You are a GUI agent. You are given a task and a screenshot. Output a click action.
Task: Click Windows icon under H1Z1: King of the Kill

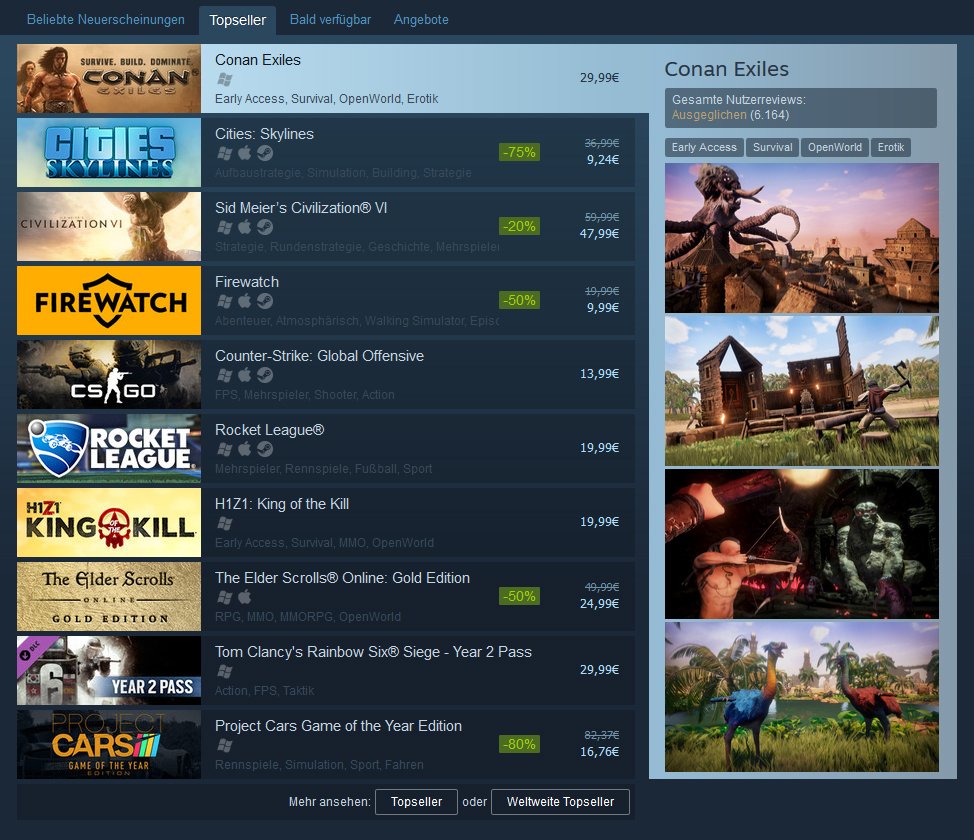[225, 523]
